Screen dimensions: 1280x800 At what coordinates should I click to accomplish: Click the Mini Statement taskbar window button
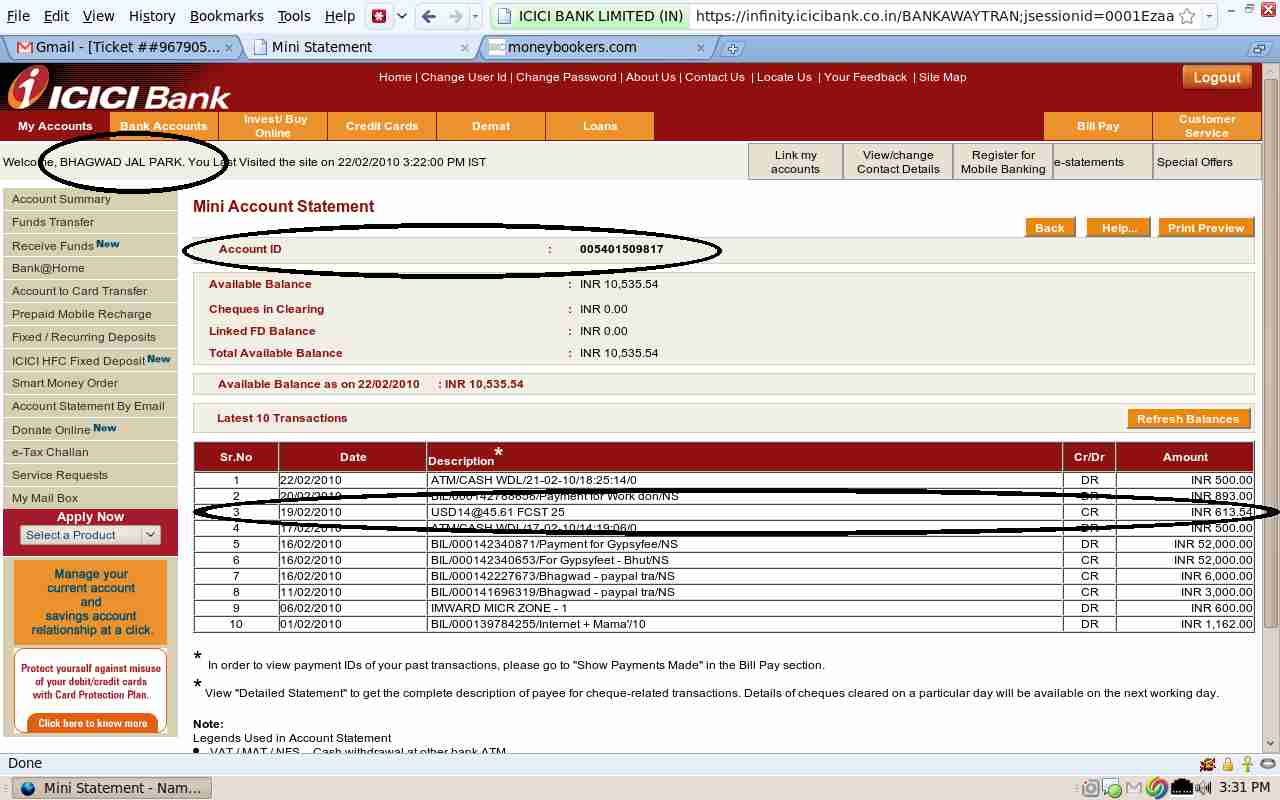click(x=112, y=788)
